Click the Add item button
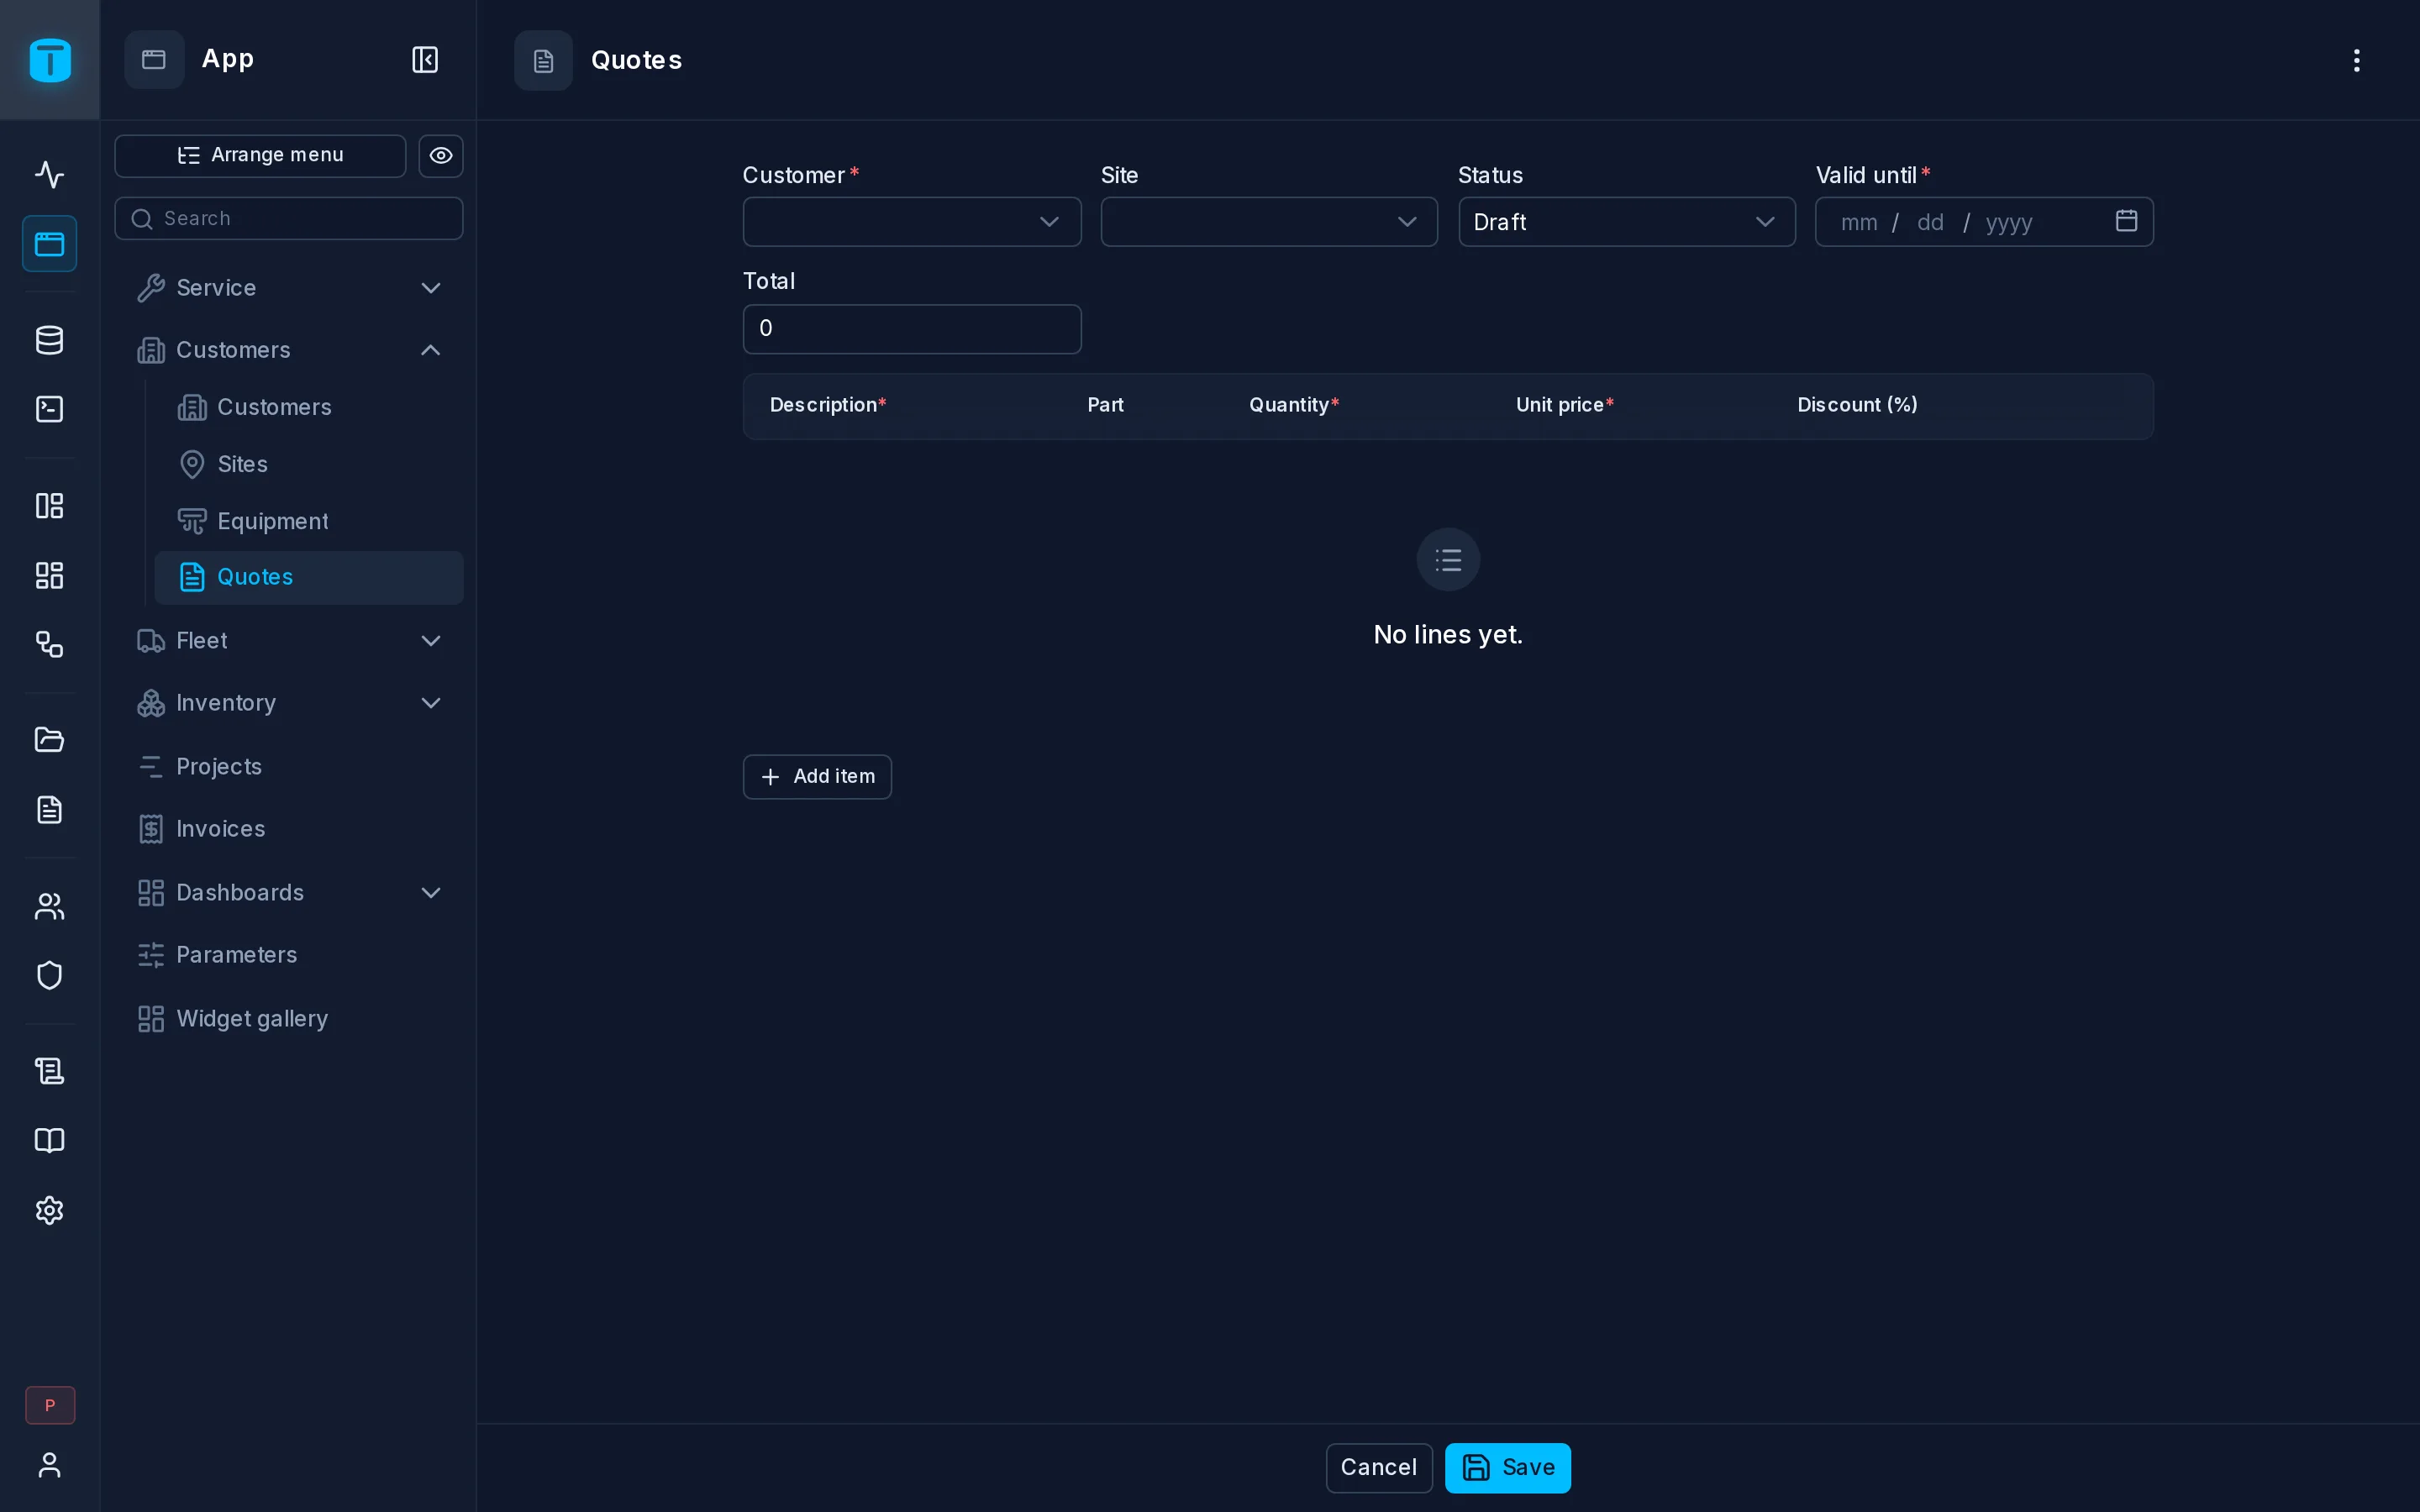The width and height of the screenshot is (2420, 1512). [x=817, y=777]
